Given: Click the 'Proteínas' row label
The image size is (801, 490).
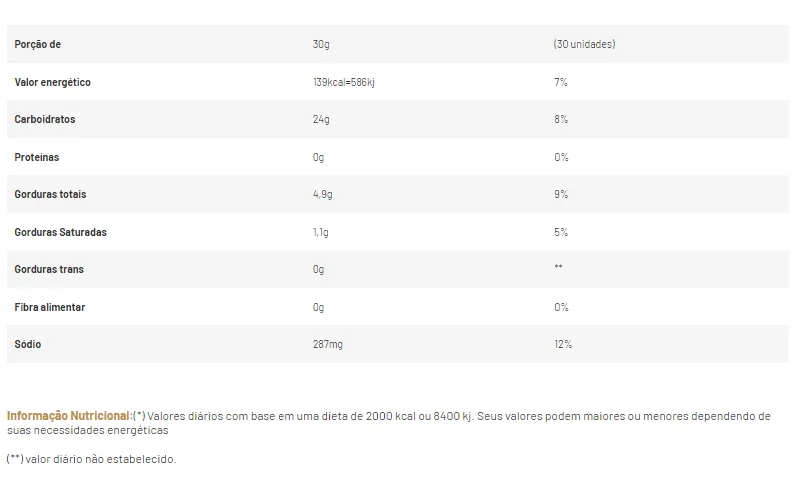Looking at the screenshot, I should 37,157.
